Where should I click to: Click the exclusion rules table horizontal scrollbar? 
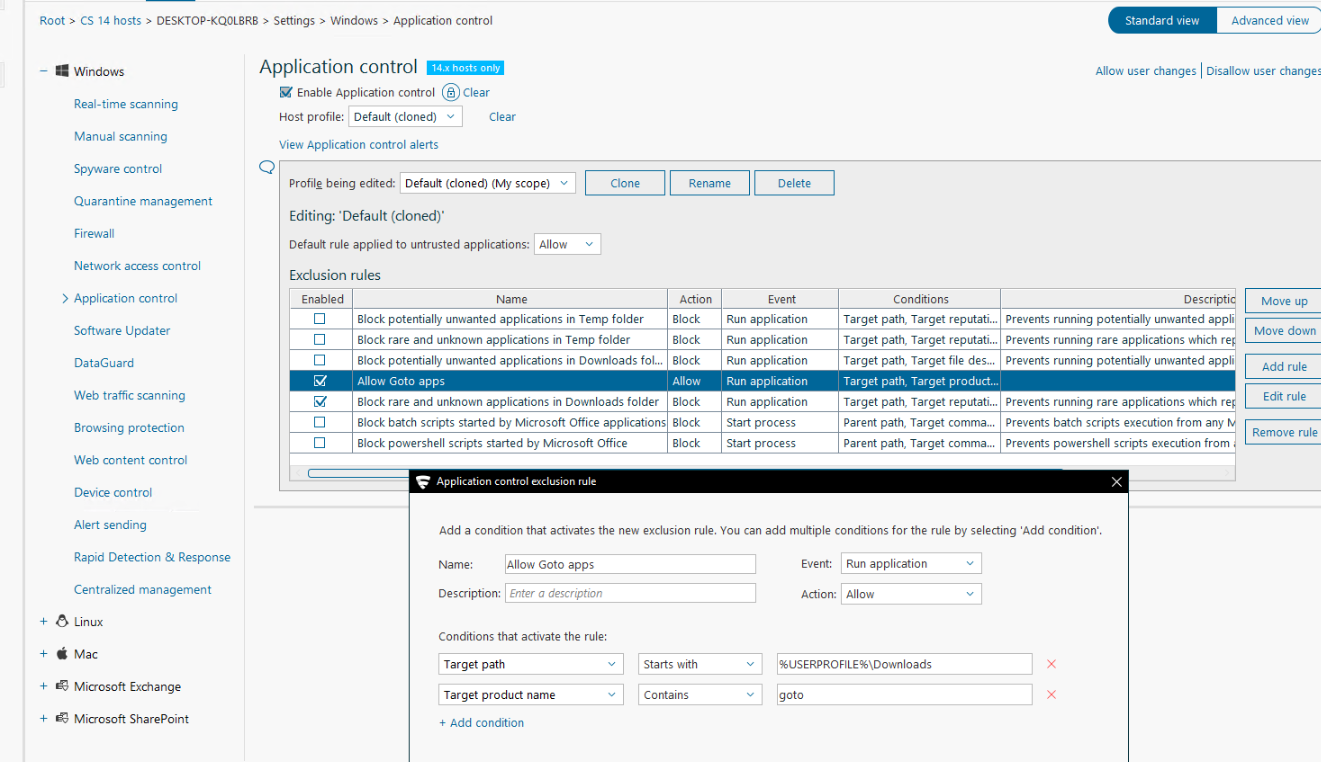(685, 473)
